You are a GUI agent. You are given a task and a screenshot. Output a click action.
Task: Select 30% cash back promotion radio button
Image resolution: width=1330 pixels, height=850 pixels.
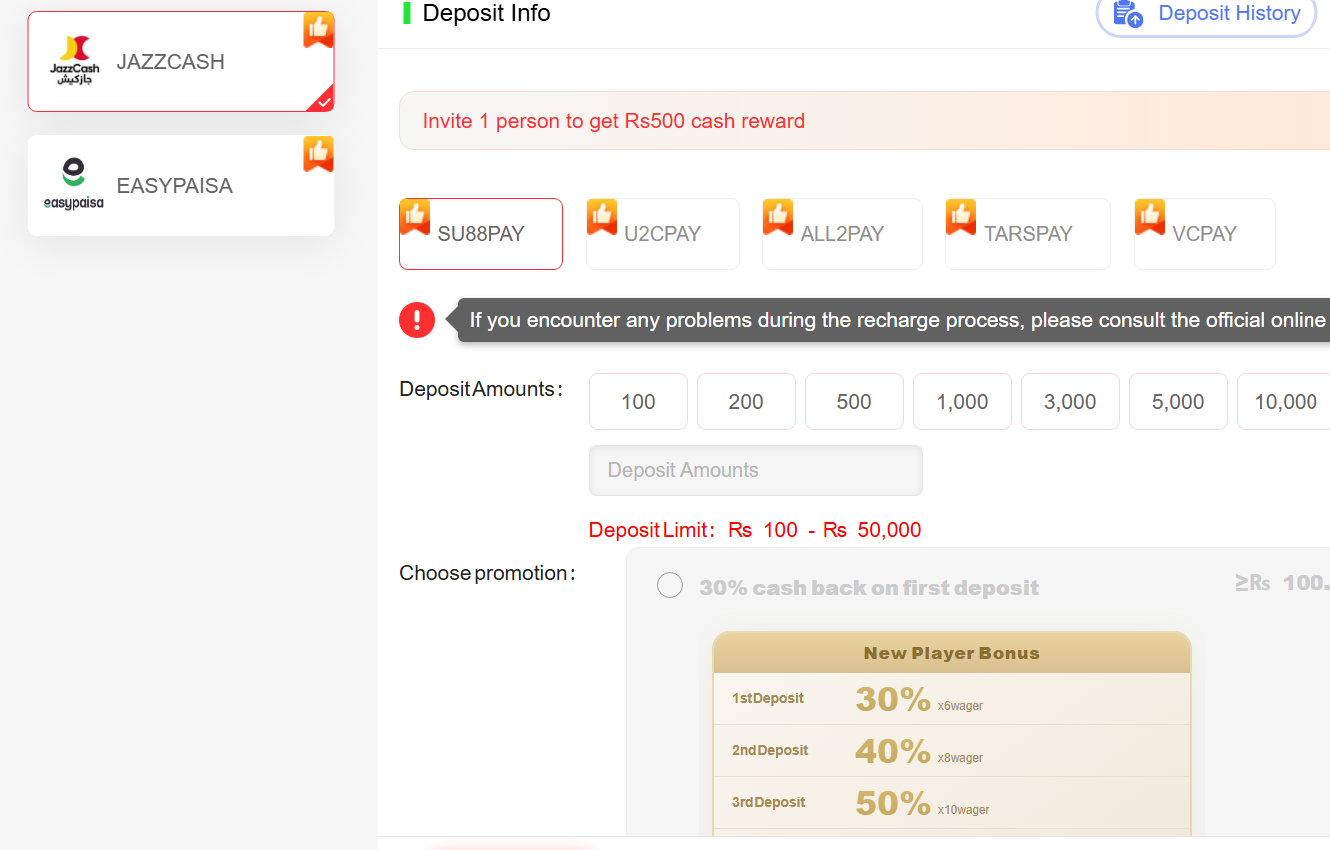click(x=670, y=585)
